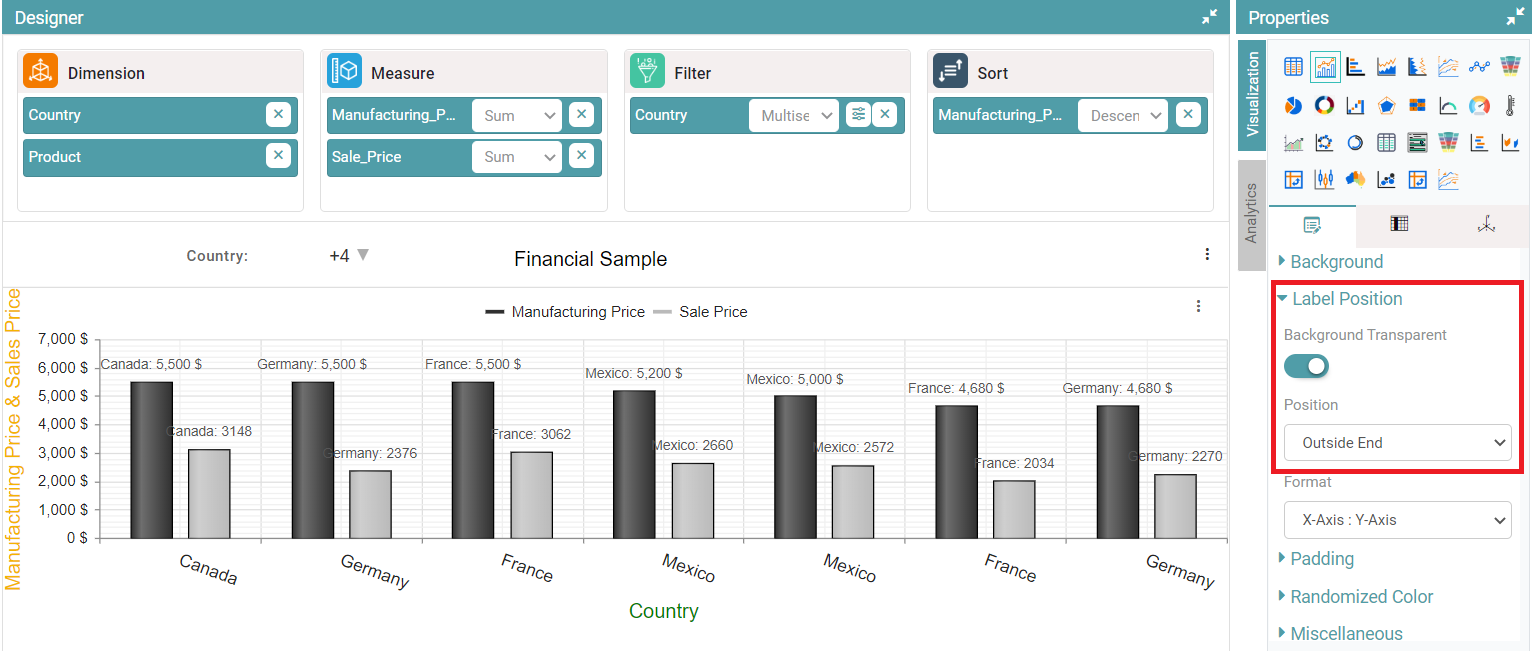Switch to the Analytics tab
Viewport: 1532px width, 651px height.
tap(1251, 214)
